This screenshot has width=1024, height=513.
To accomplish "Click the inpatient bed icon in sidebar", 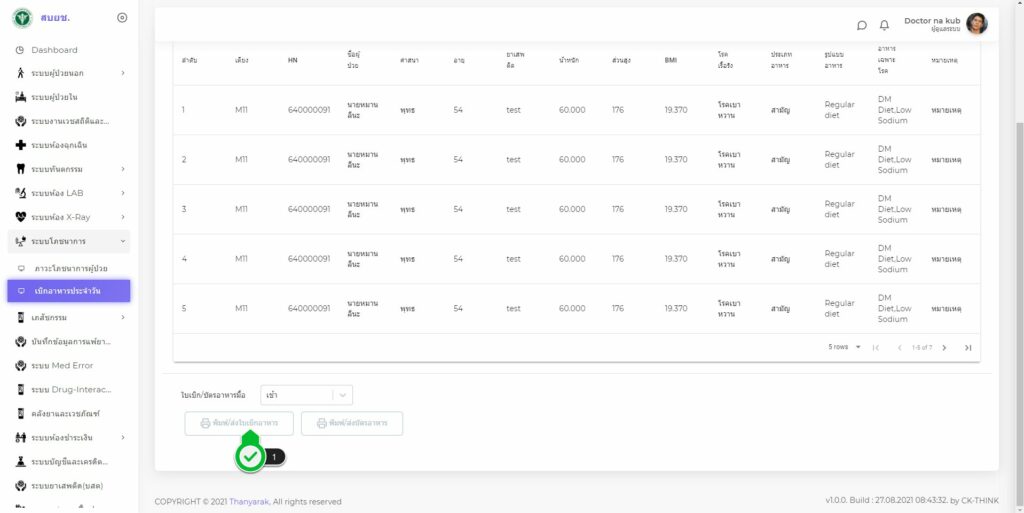I will point(20,97).
